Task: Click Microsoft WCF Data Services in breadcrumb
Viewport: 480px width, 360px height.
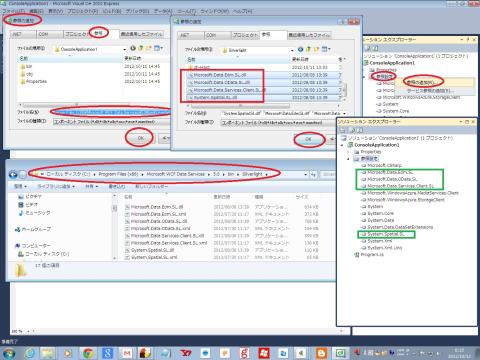Action: [175, 174]
